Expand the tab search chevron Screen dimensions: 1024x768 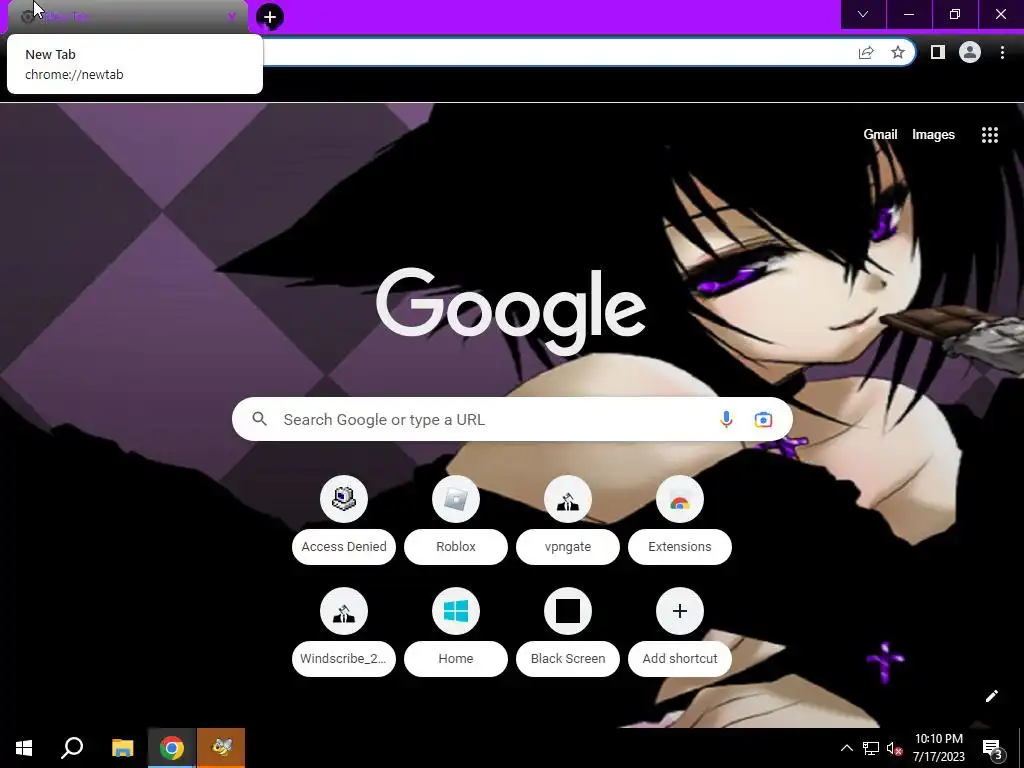click(x=863, y=14)
